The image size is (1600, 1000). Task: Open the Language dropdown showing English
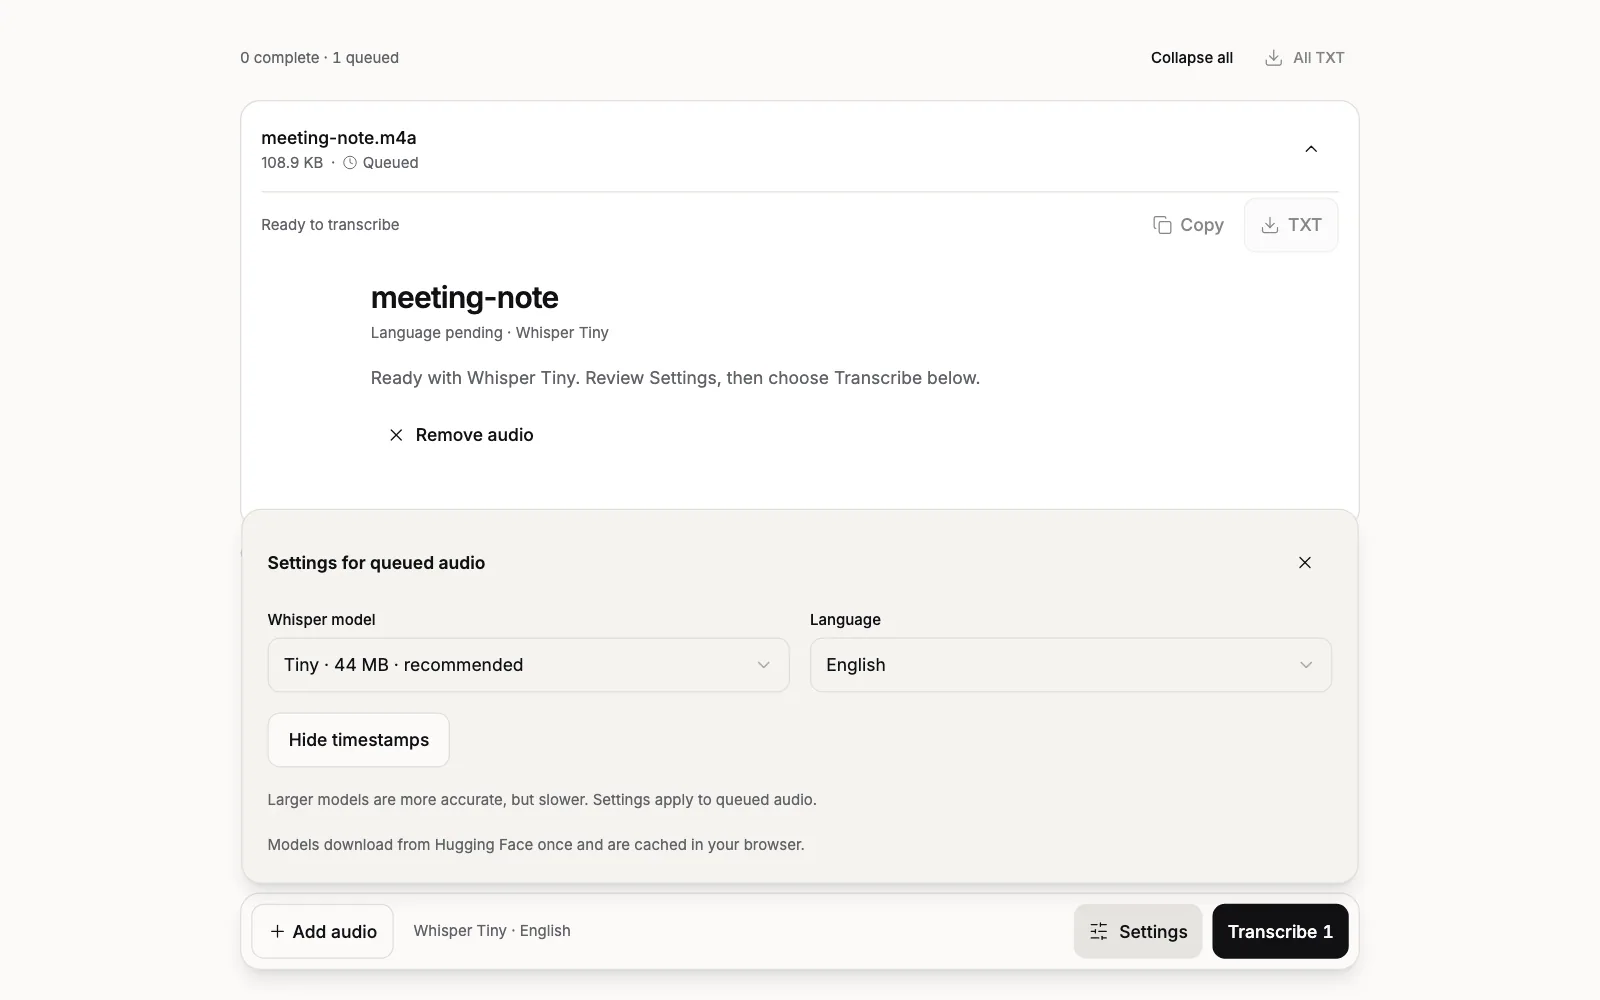(1070, 665)
